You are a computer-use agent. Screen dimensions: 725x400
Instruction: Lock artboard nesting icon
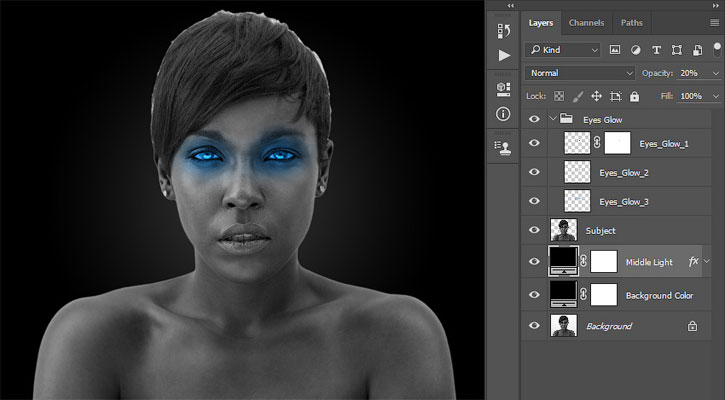[615, 96]
